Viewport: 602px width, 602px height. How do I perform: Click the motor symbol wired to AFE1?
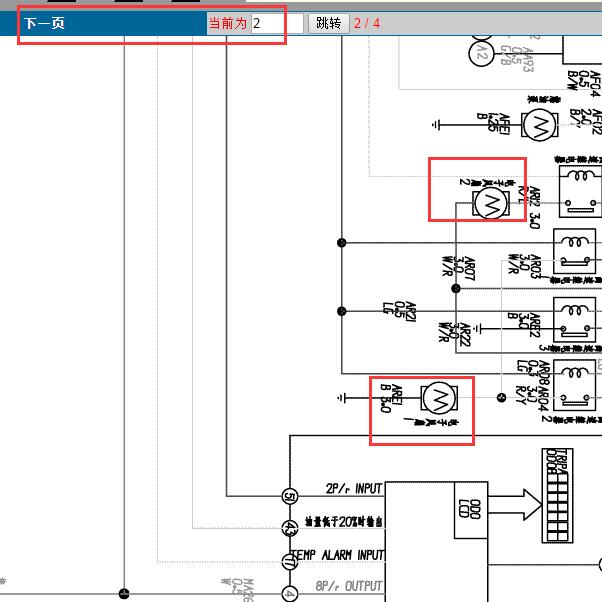(x=540, y=125)
